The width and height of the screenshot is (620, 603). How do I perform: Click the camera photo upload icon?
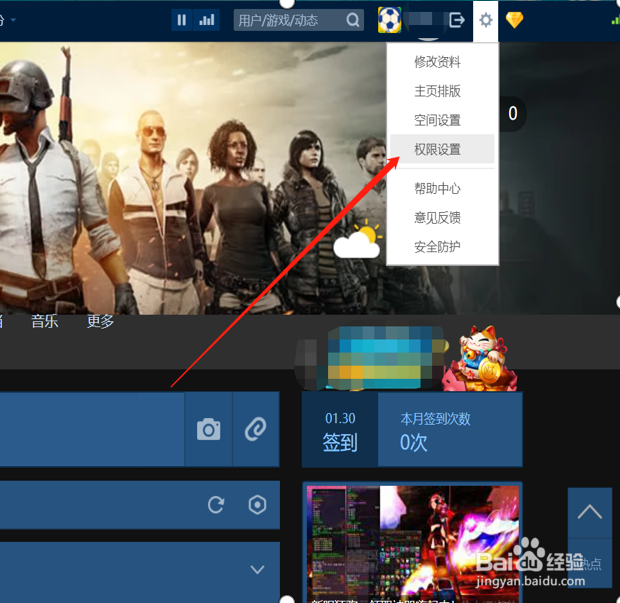click(208, 429)
